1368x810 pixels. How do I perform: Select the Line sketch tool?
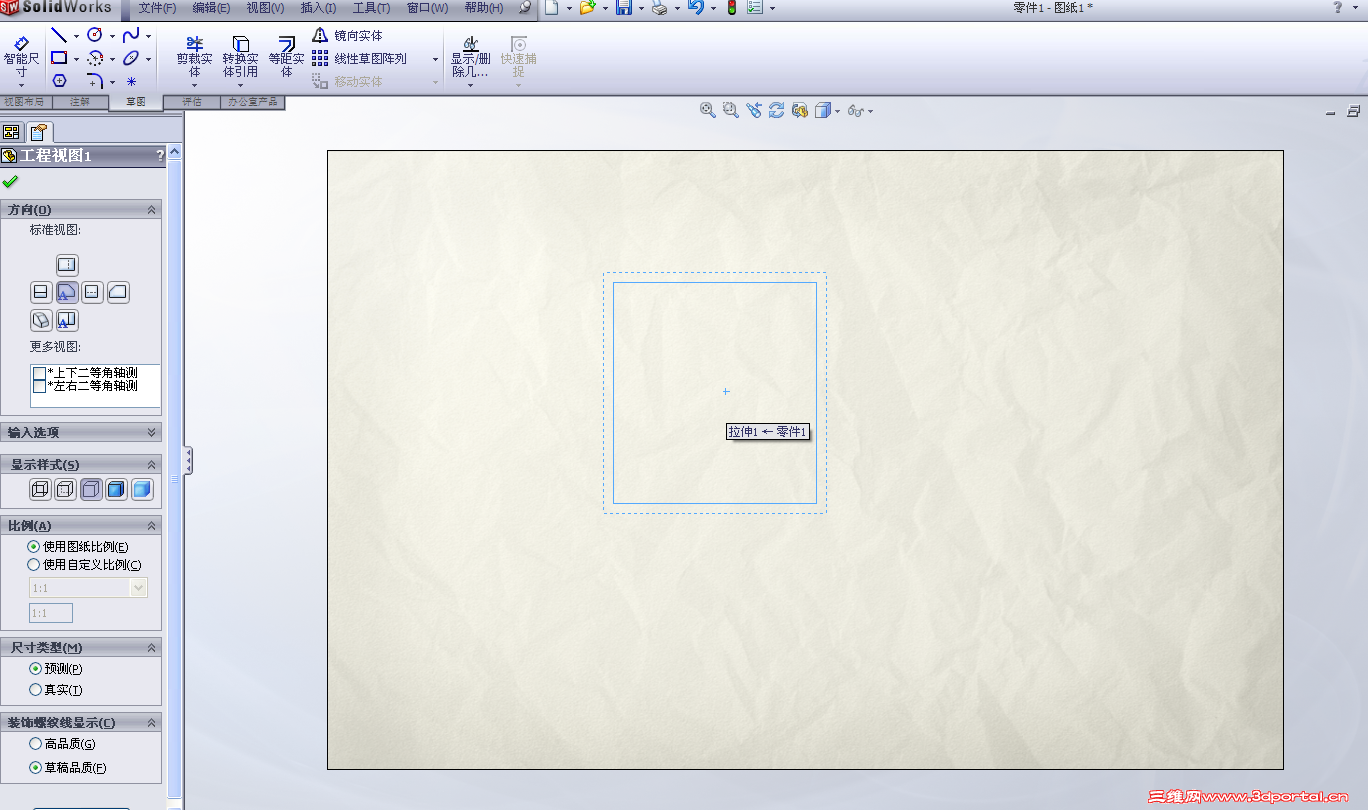point(59,36)
